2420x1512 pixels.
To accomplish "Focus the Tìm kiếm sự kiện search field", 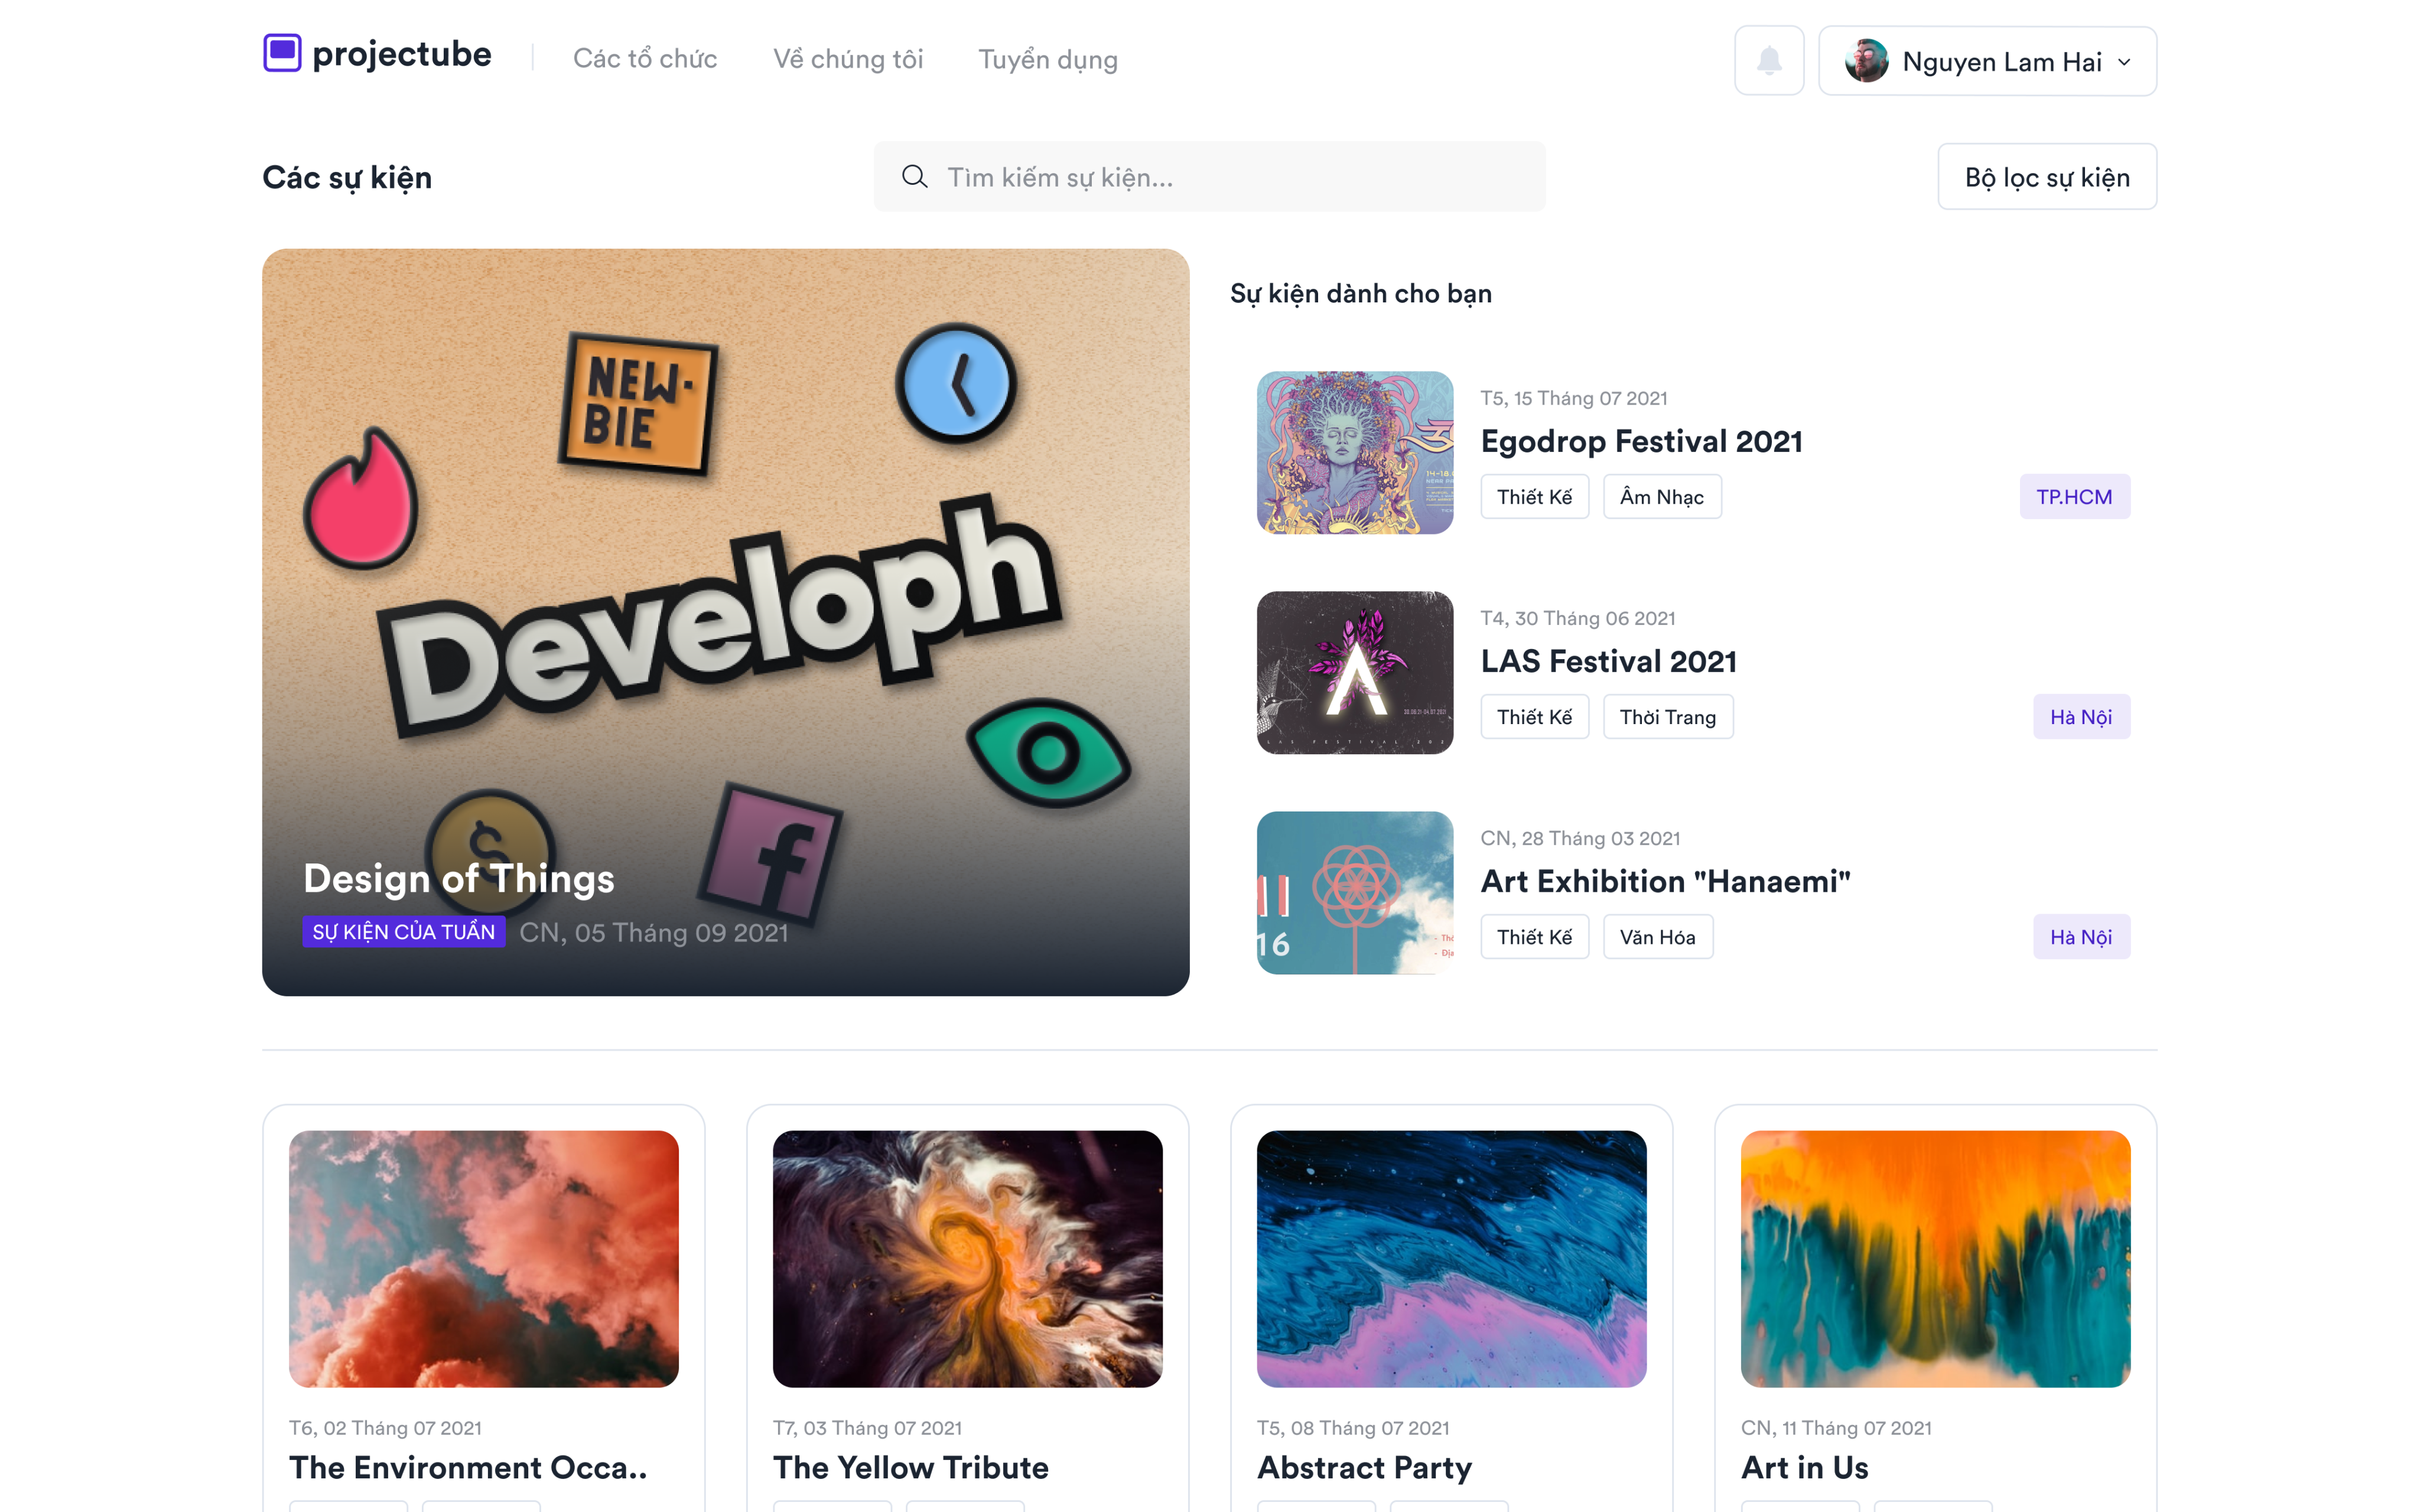I will point(1230,177).
